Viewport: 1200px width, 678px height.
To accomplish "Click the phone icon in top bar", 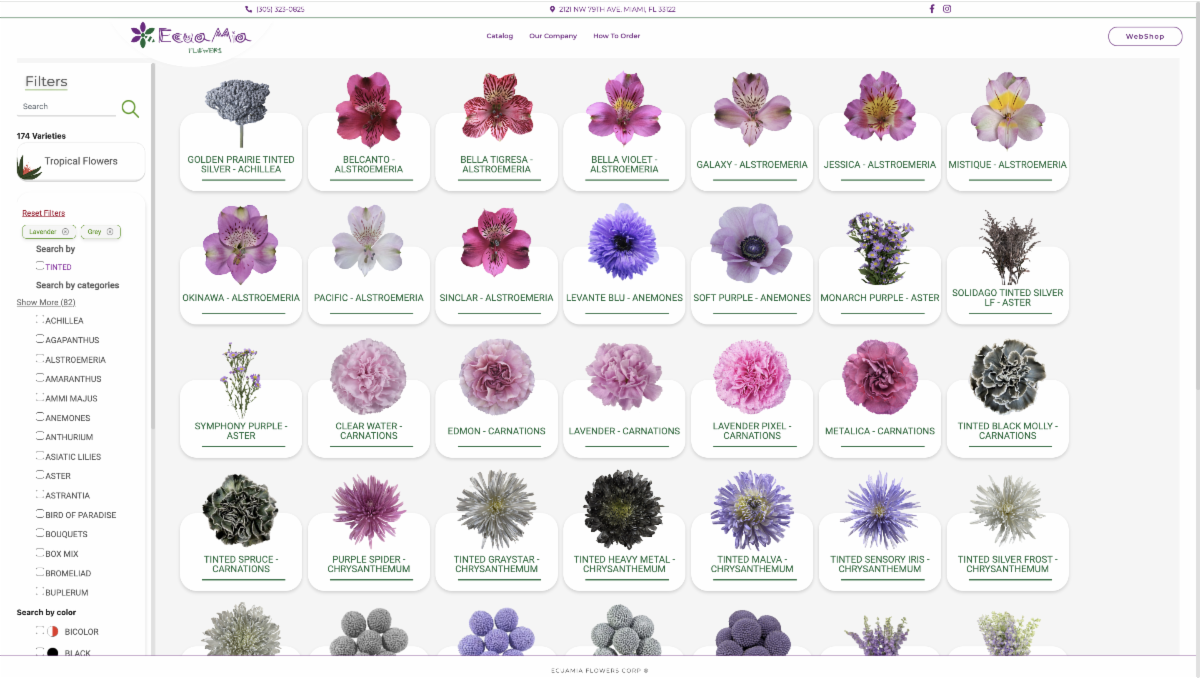I will (x=249, y=9).
